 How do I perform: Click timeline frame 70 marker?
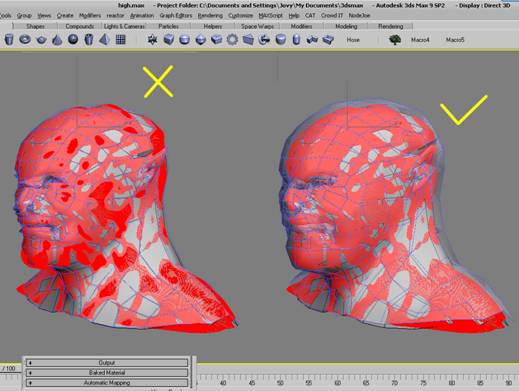[395, 383]
